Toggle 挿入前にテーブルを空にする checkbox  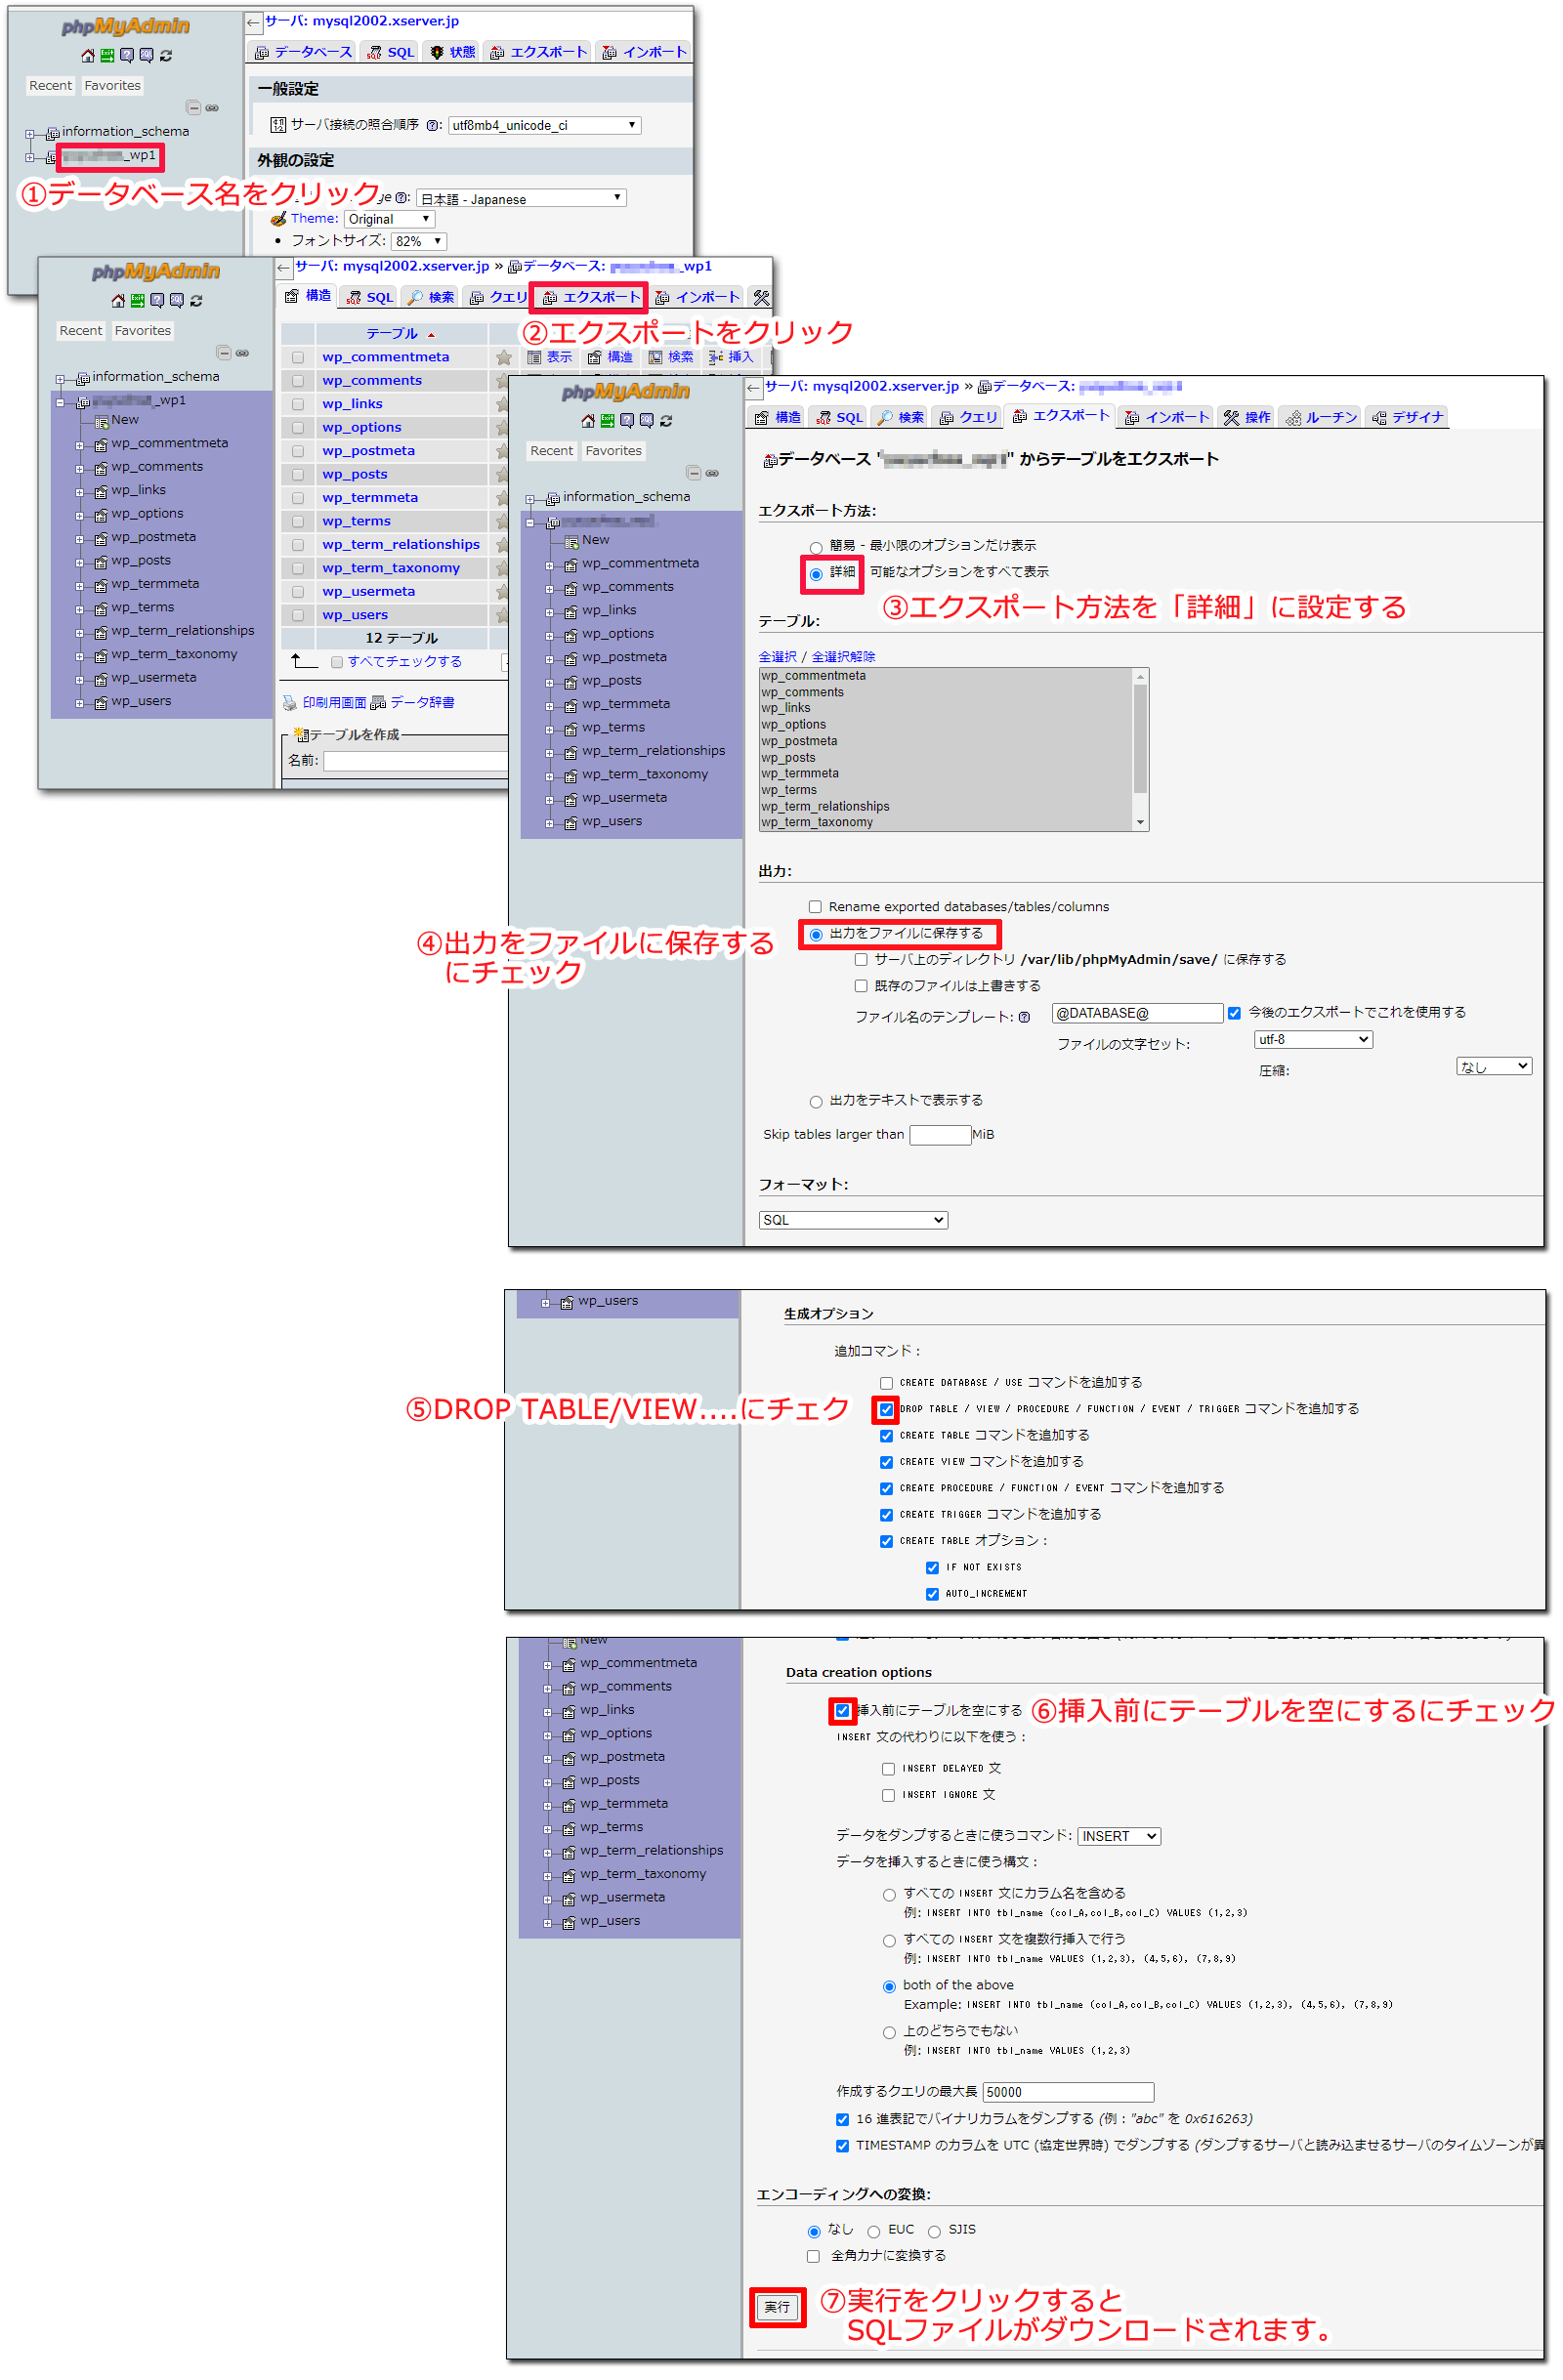point(843,1712)
